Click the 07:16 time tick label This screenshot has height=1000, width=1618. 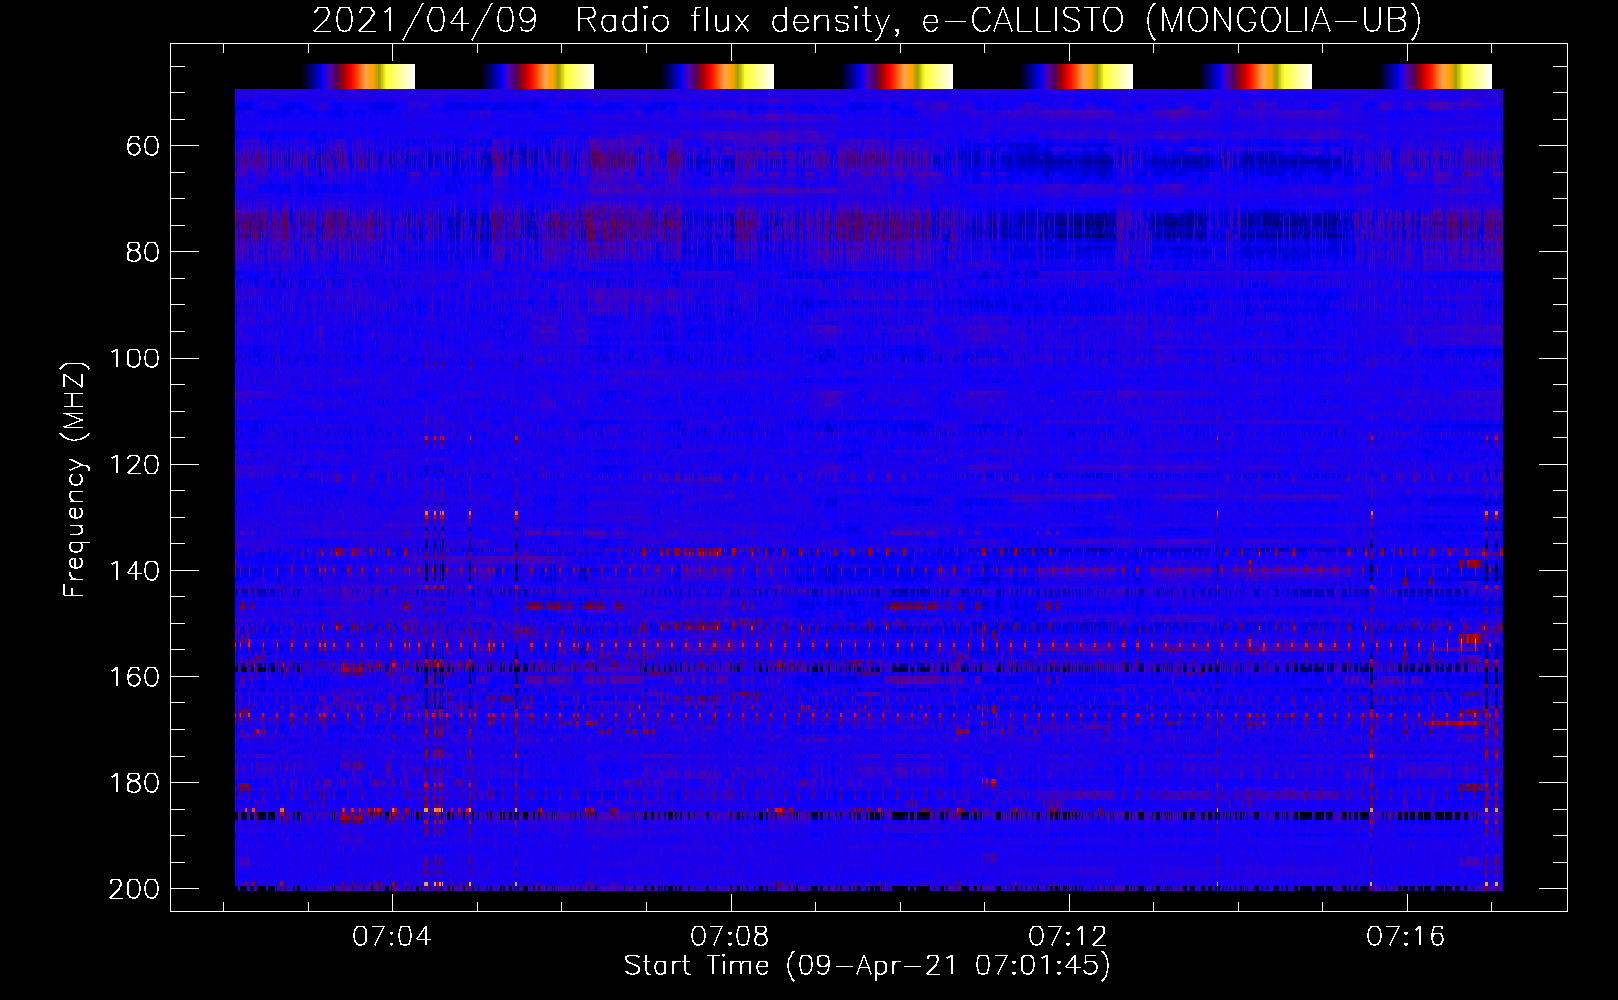pyautogui.click(x=1406, y=937)
